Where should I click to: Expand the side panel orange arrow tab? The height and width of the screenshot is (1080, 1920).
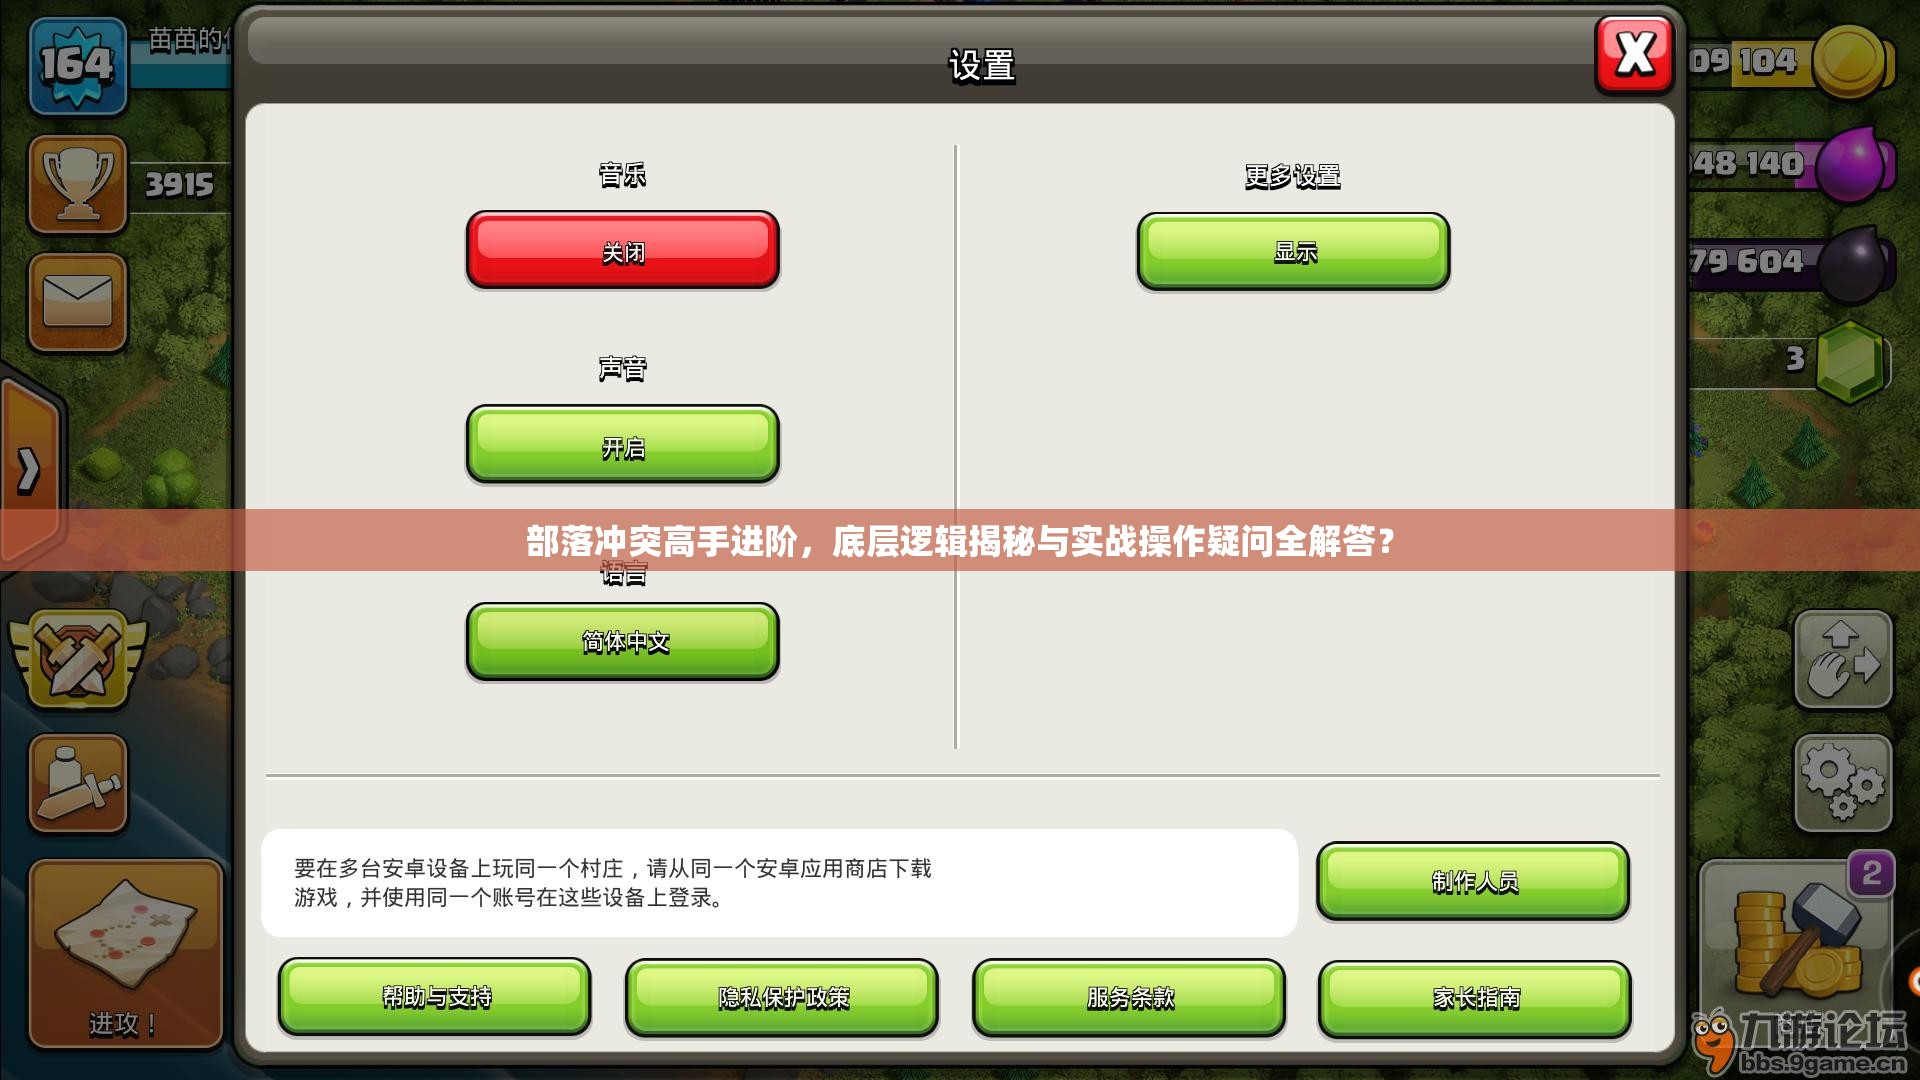pos(30,470)
